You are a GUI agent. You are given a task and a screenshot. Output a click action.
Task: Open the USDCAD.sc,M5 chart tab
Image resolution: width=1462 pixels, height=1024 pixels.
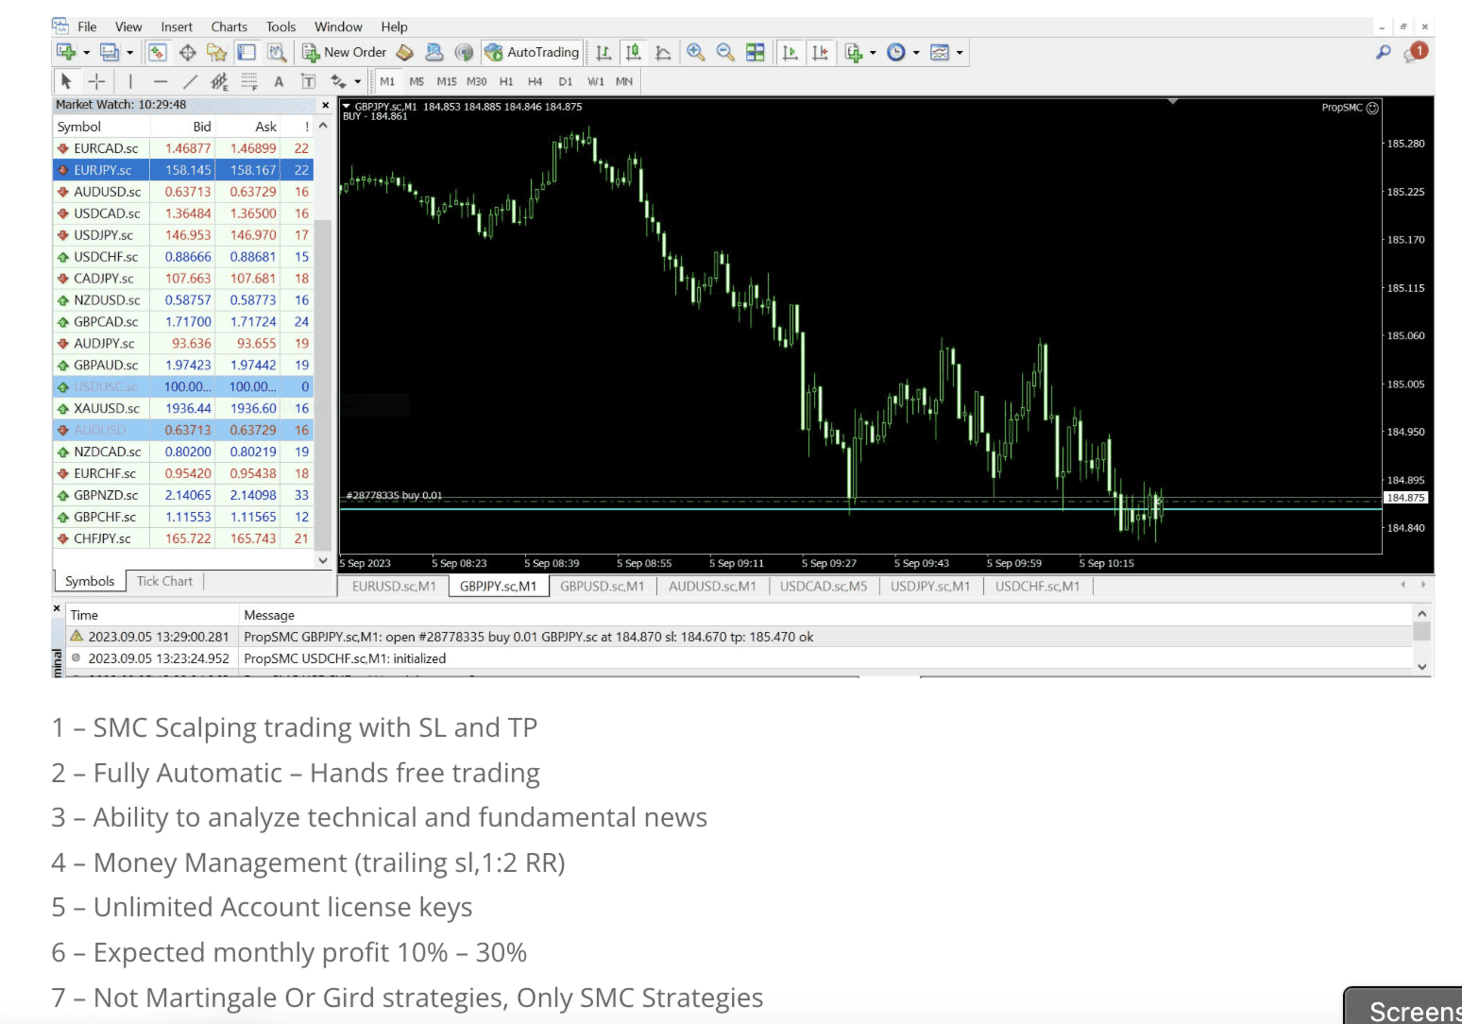(824, 586)
